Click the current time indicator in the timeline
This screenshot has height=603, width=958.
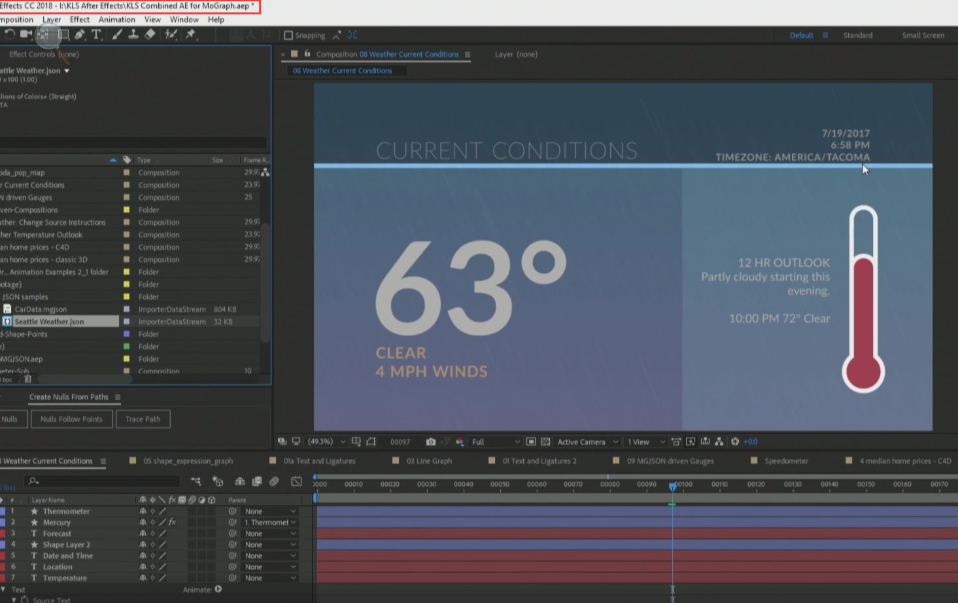click(673, 487)
